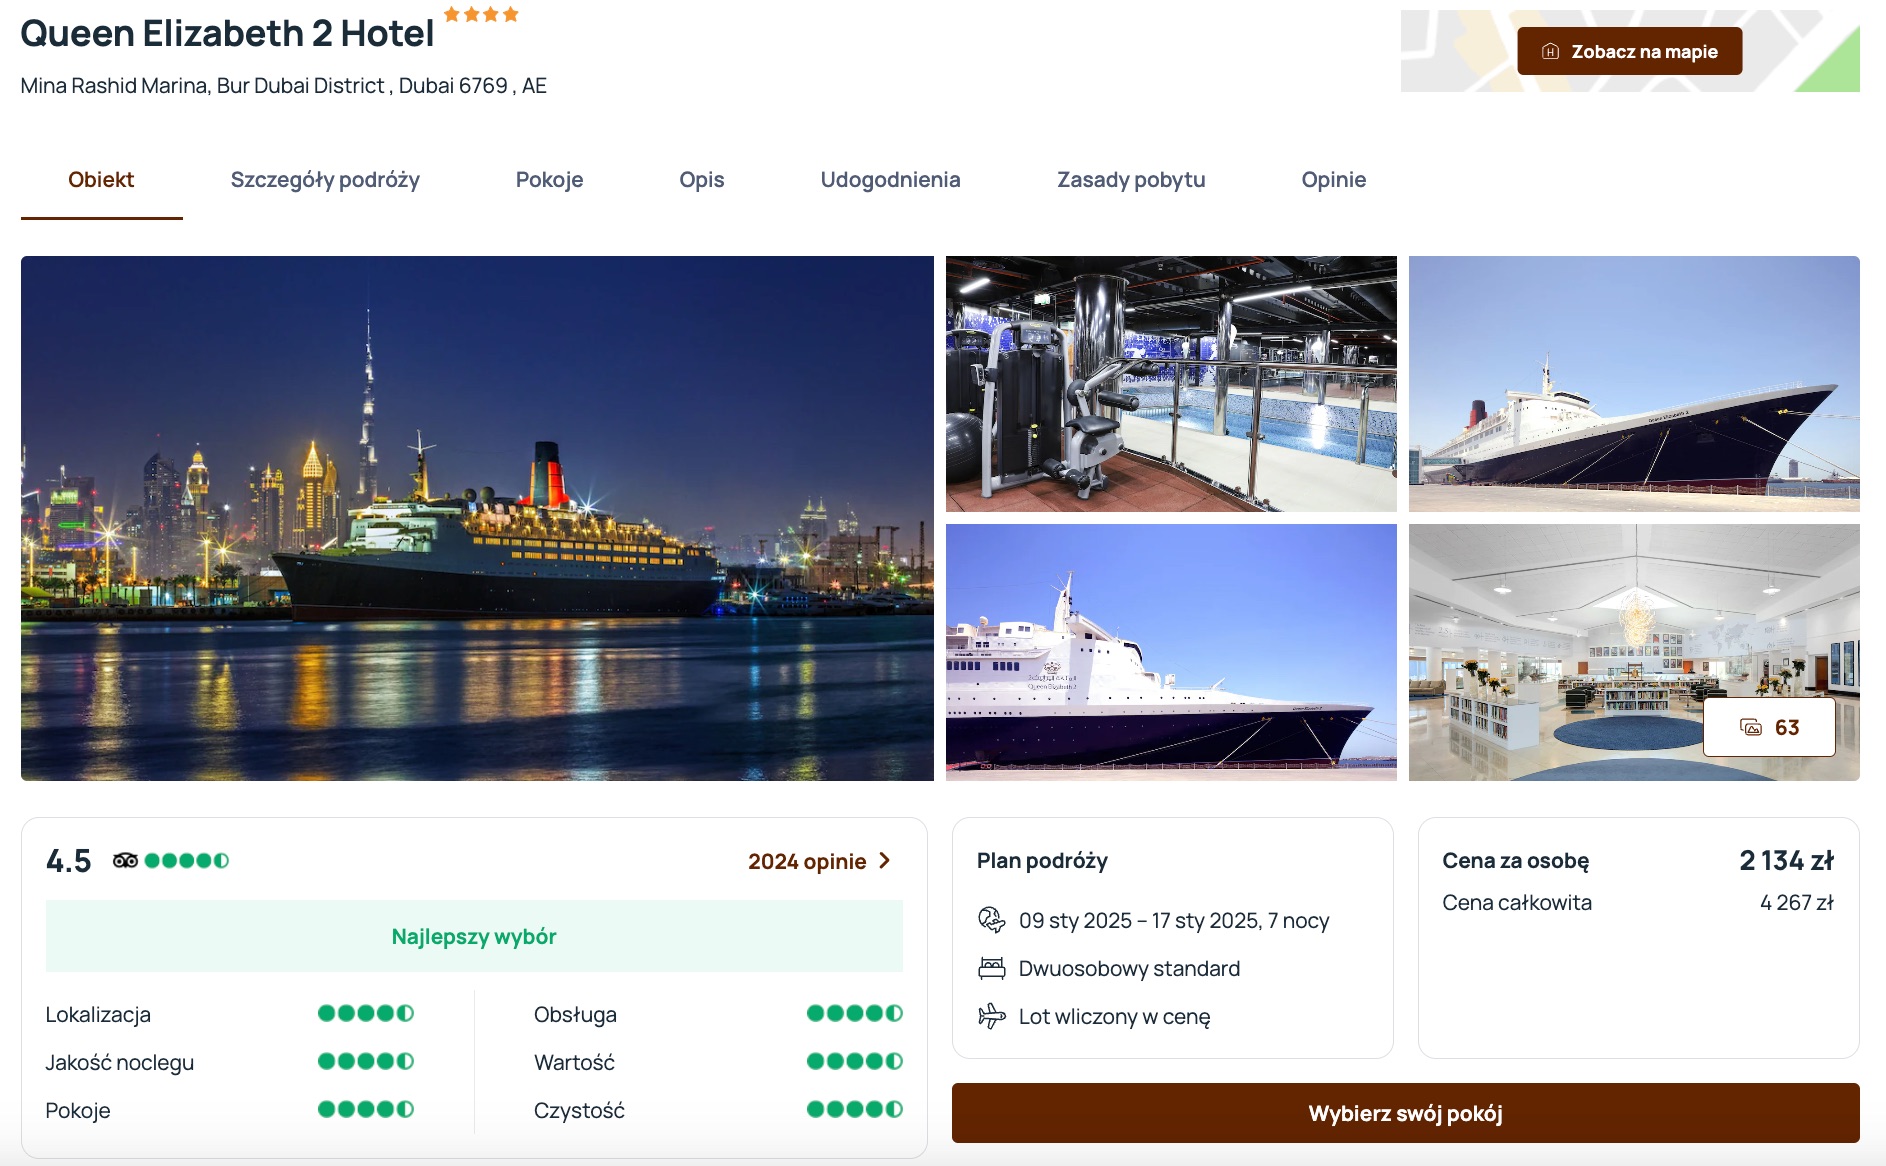1886x1166 pixels.
Task: Click the calendar trip dates icon
Action: coord(991,920)
